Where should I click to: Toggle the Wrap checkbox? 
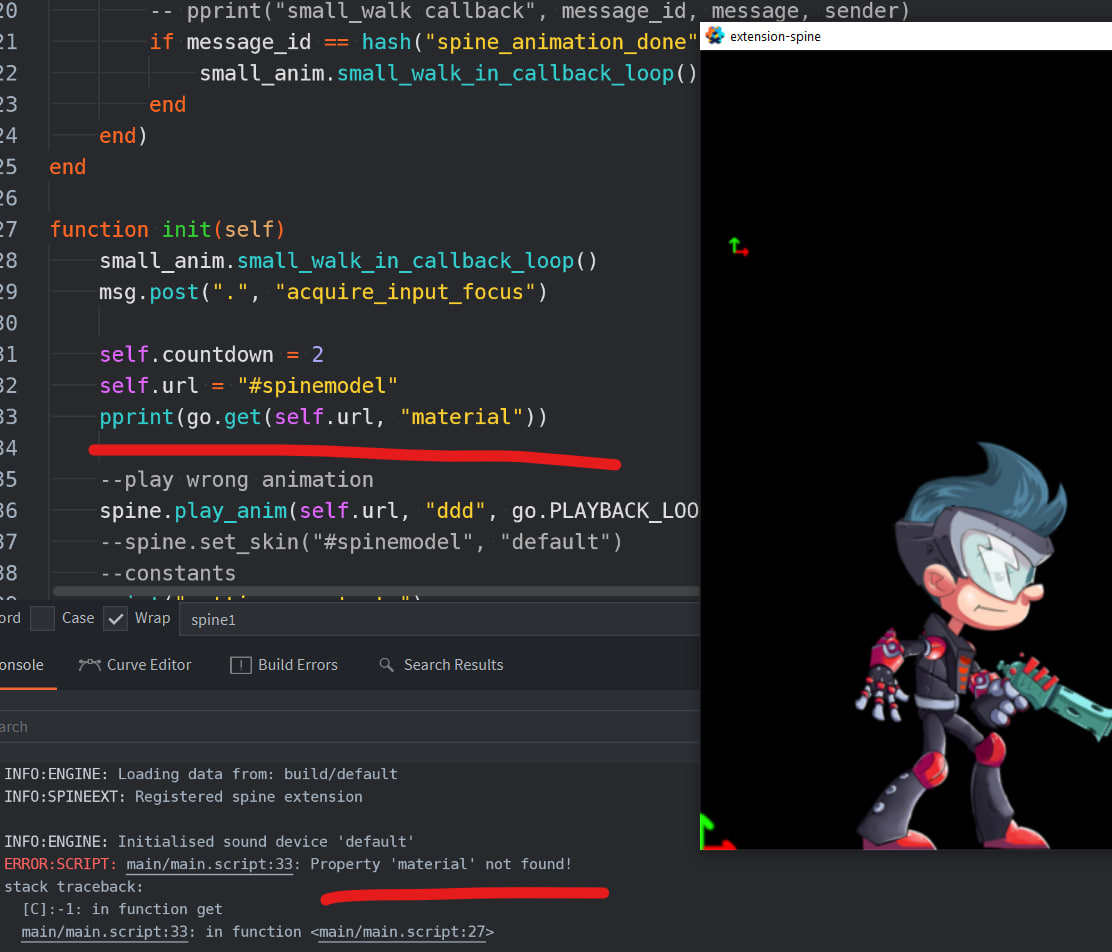click(x=116, y=618)
